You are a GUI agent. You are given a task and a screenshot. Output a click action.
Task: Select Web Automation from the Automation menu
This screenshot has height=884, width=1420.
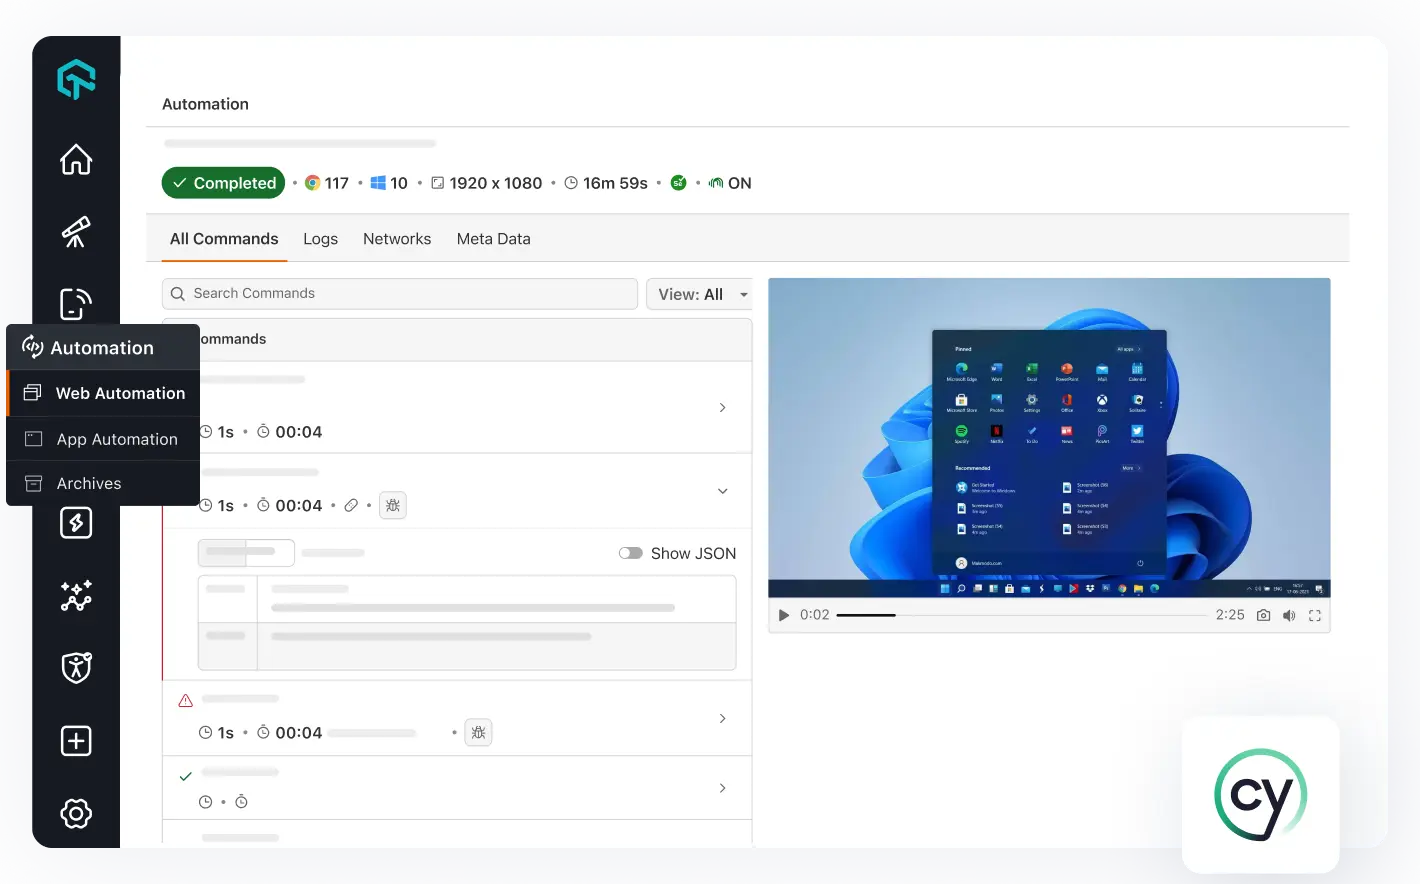(x=120, y=393)
